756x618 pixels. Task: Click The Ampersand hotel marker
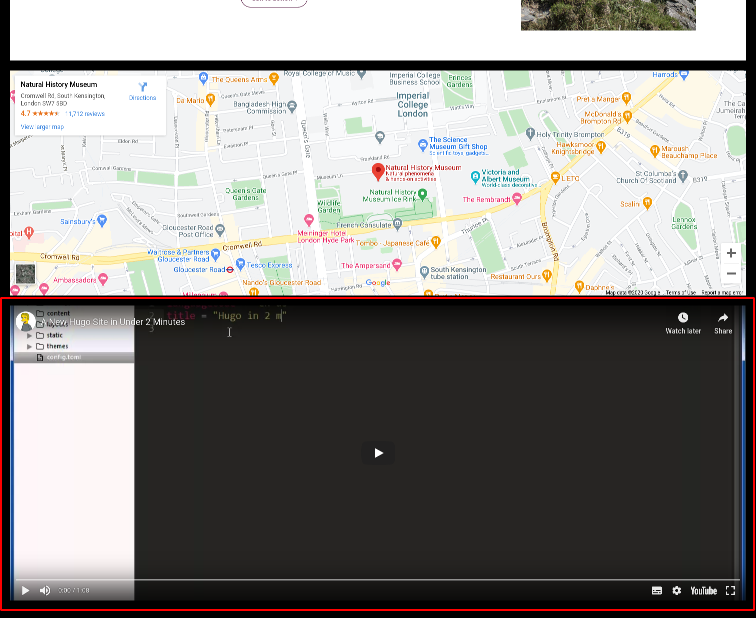(396, 264)
